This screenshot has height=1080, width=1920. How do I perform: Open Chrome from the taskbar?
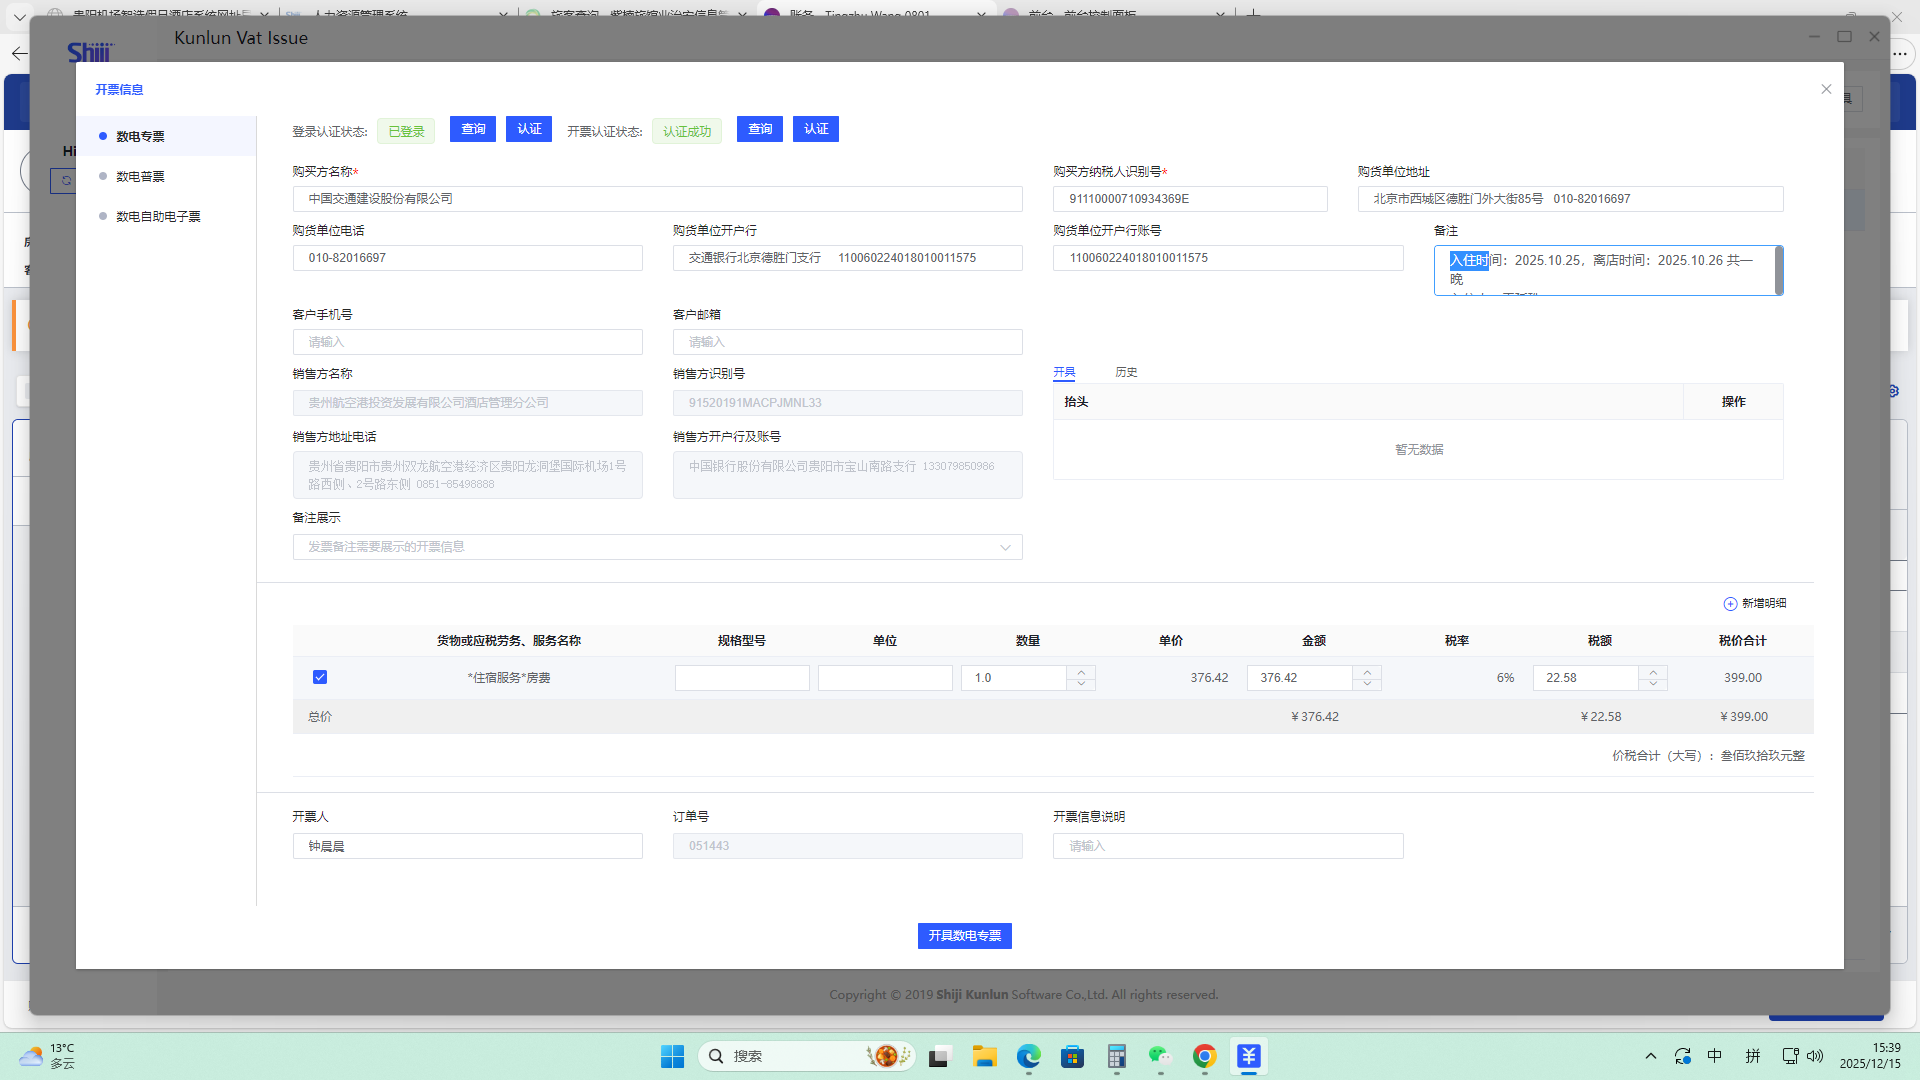pos(1204,1056)
